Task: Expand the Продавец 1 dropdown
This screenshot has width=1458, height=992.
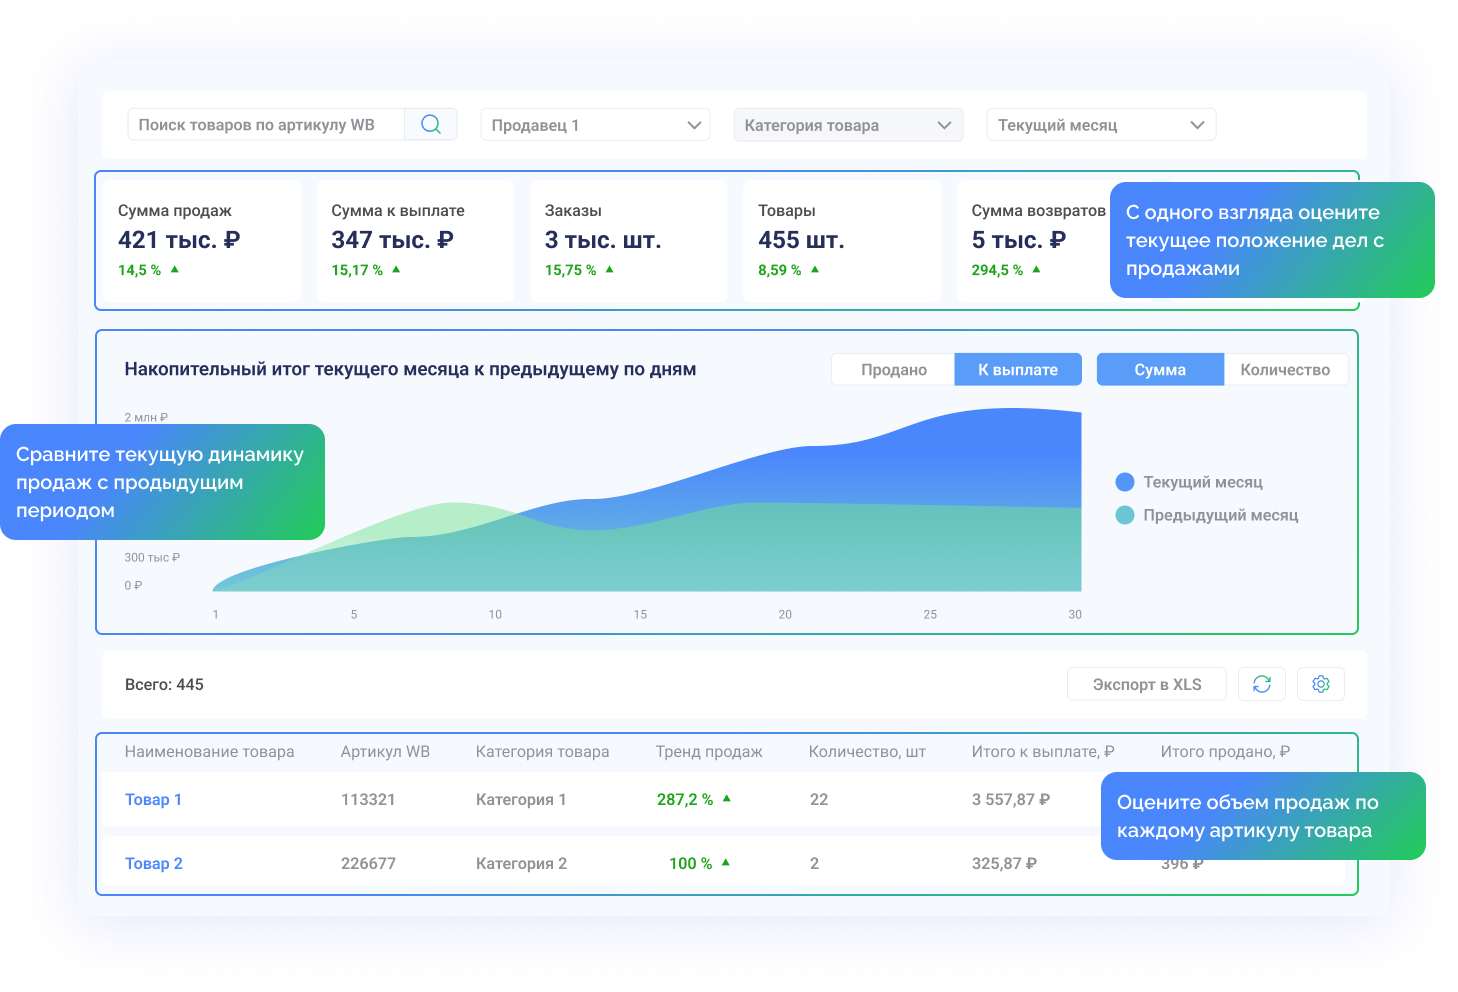Action: 596,125
